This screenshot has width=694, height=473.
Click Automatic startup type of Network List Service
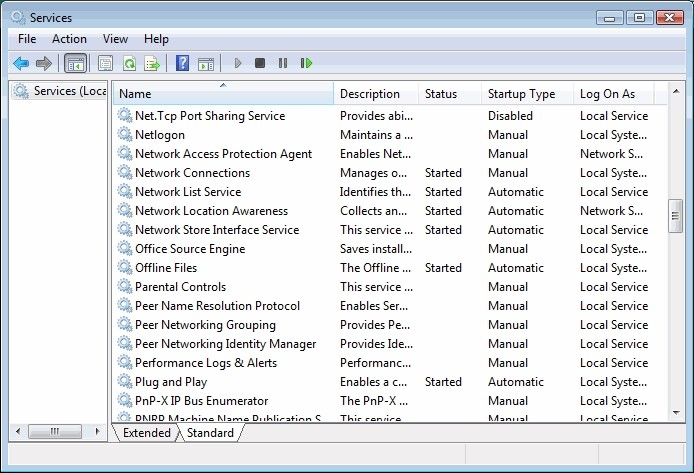coord(516,192)
